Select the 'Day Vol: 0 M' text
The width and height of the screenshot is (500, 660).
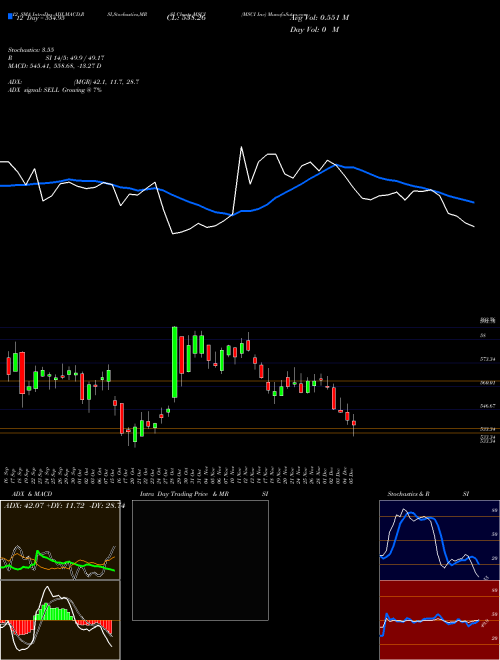click(x=314, y=29)
